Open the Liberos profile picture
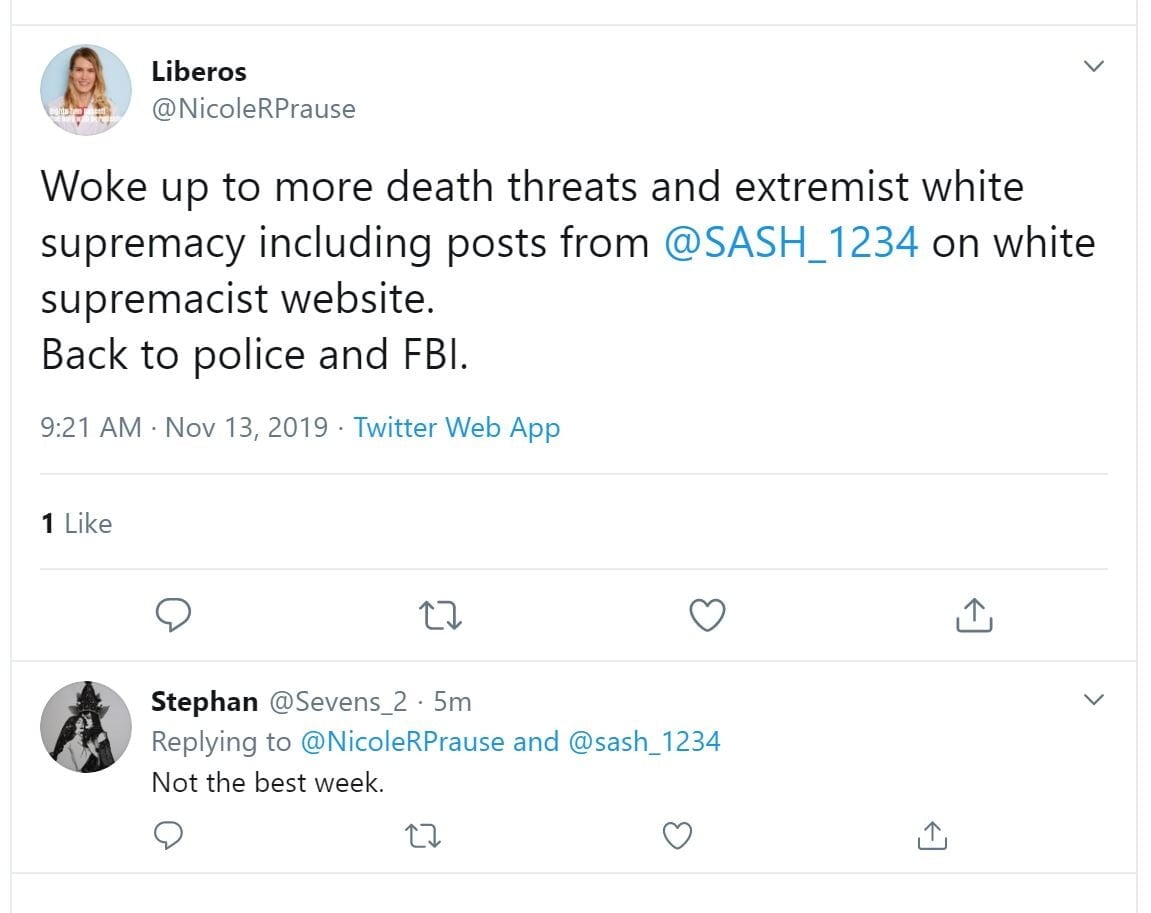This screenshot has height=913, width=1151. pyautogui.click(x=86, y=90)
